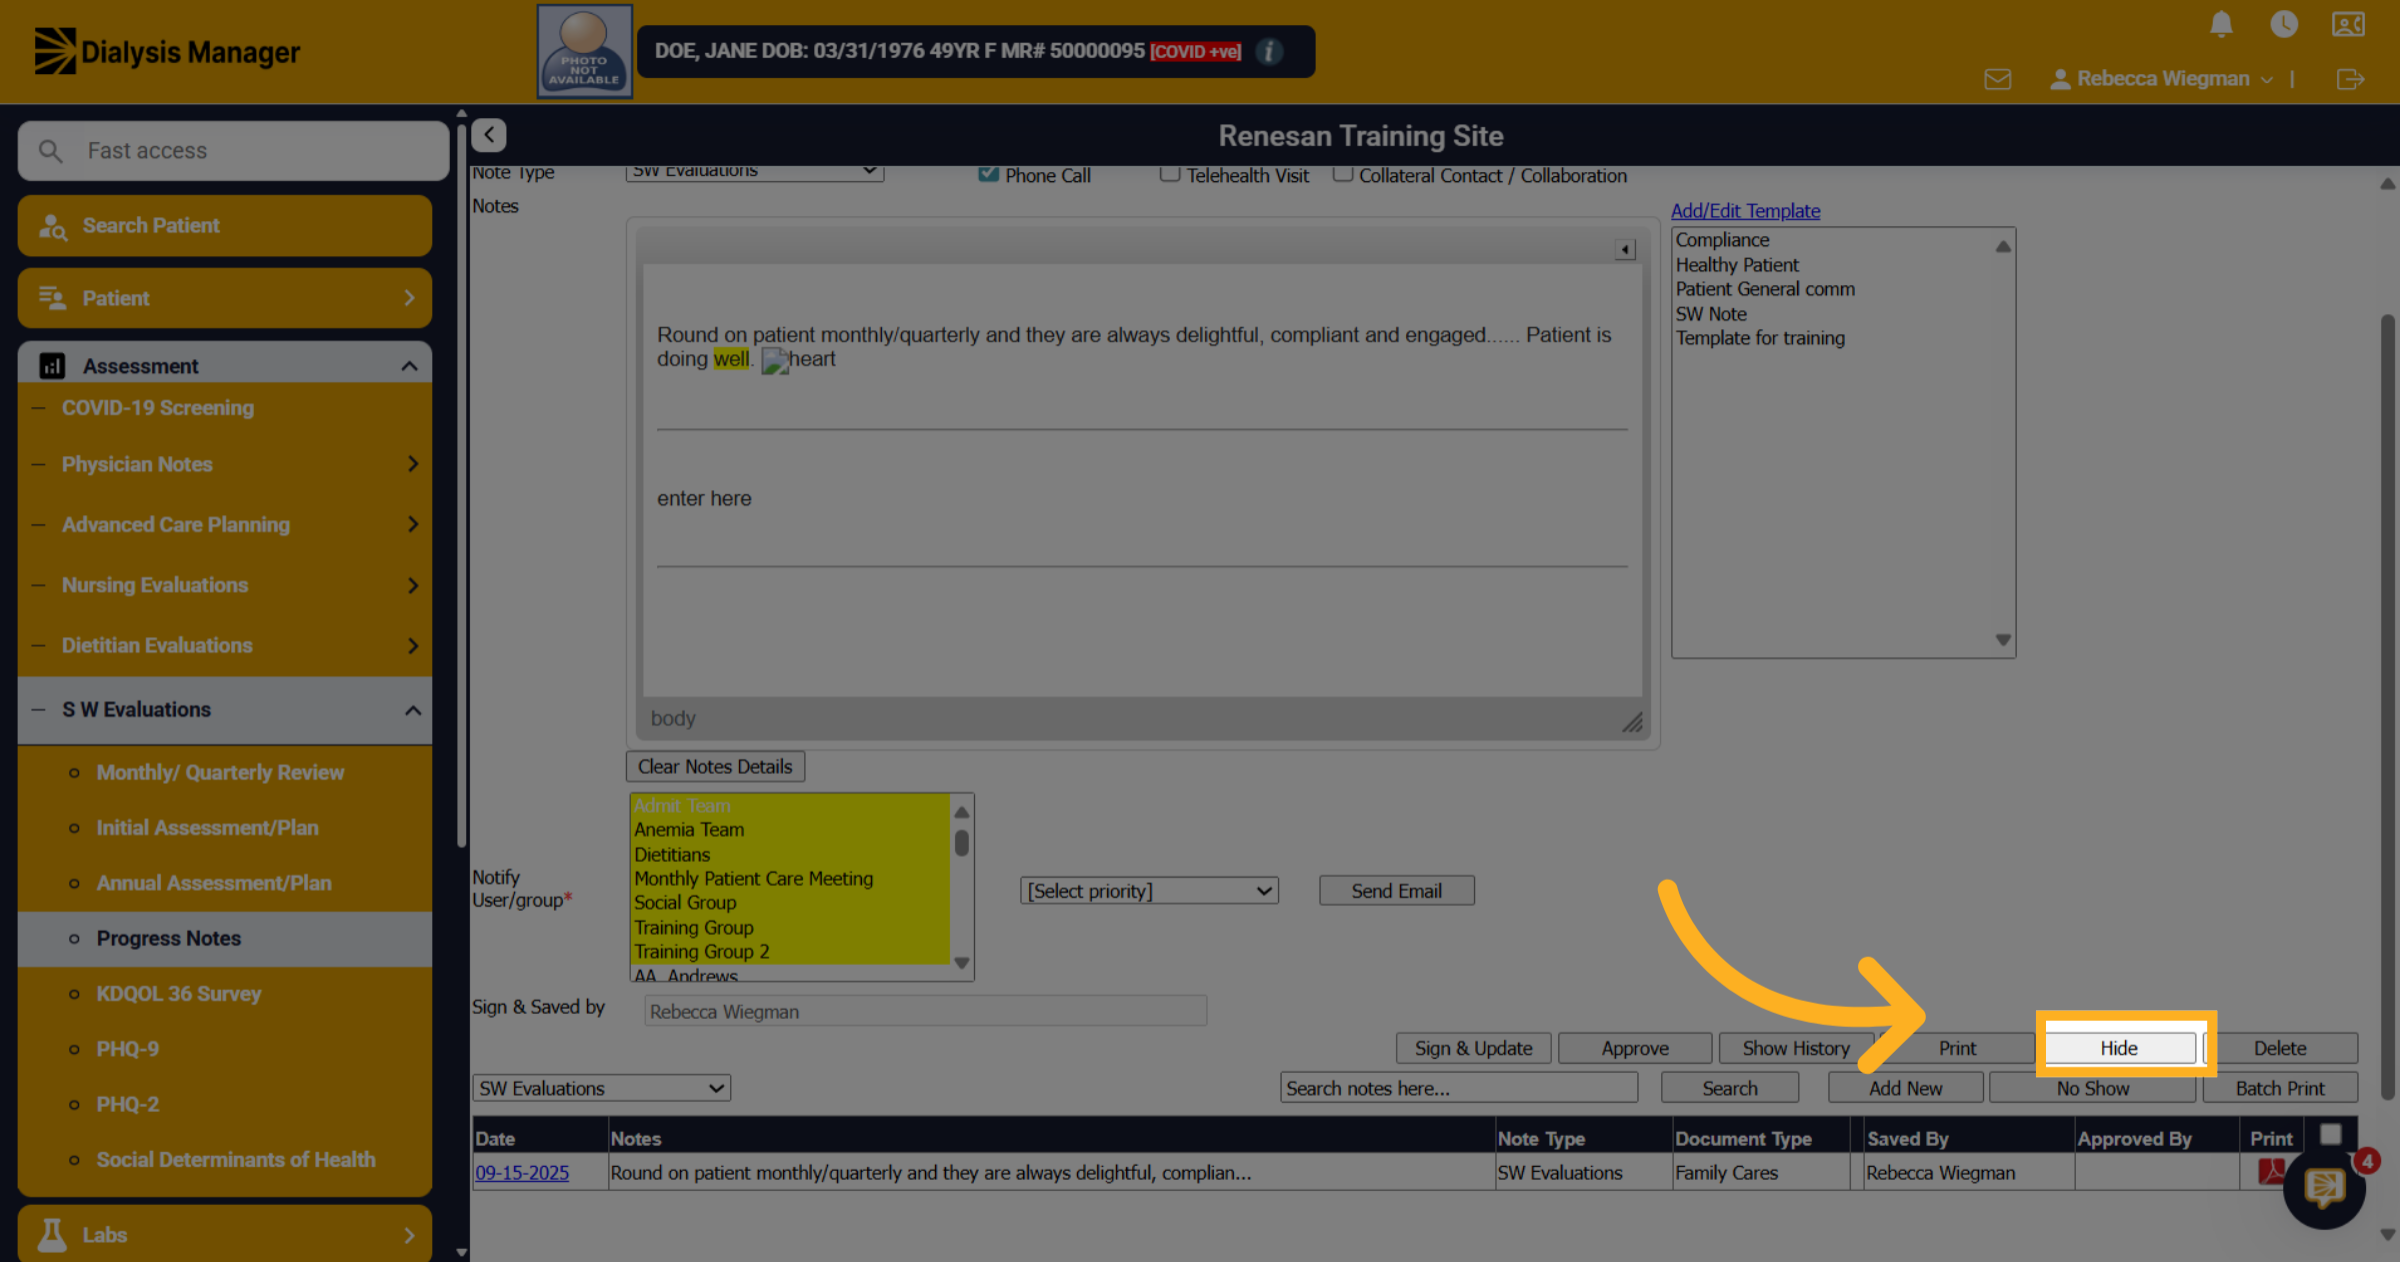Open PHQ-9
The image size is (2400, 1262).
(127, 1049)
